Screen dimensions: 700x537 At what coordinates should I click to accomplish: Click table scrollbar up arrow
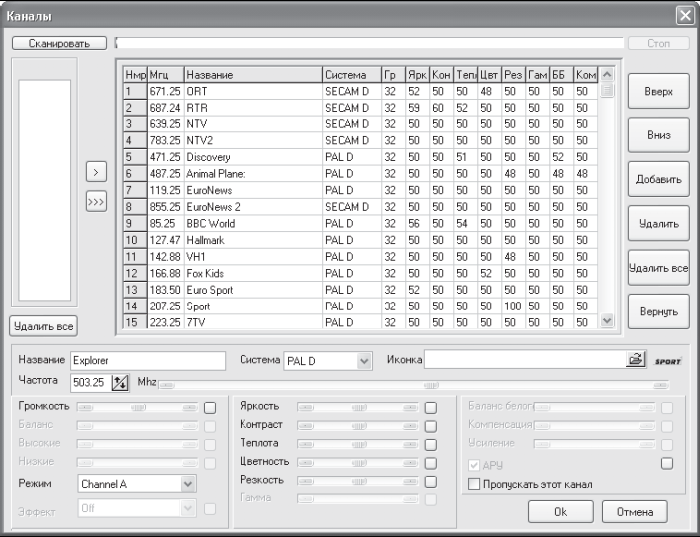point(607,75)
